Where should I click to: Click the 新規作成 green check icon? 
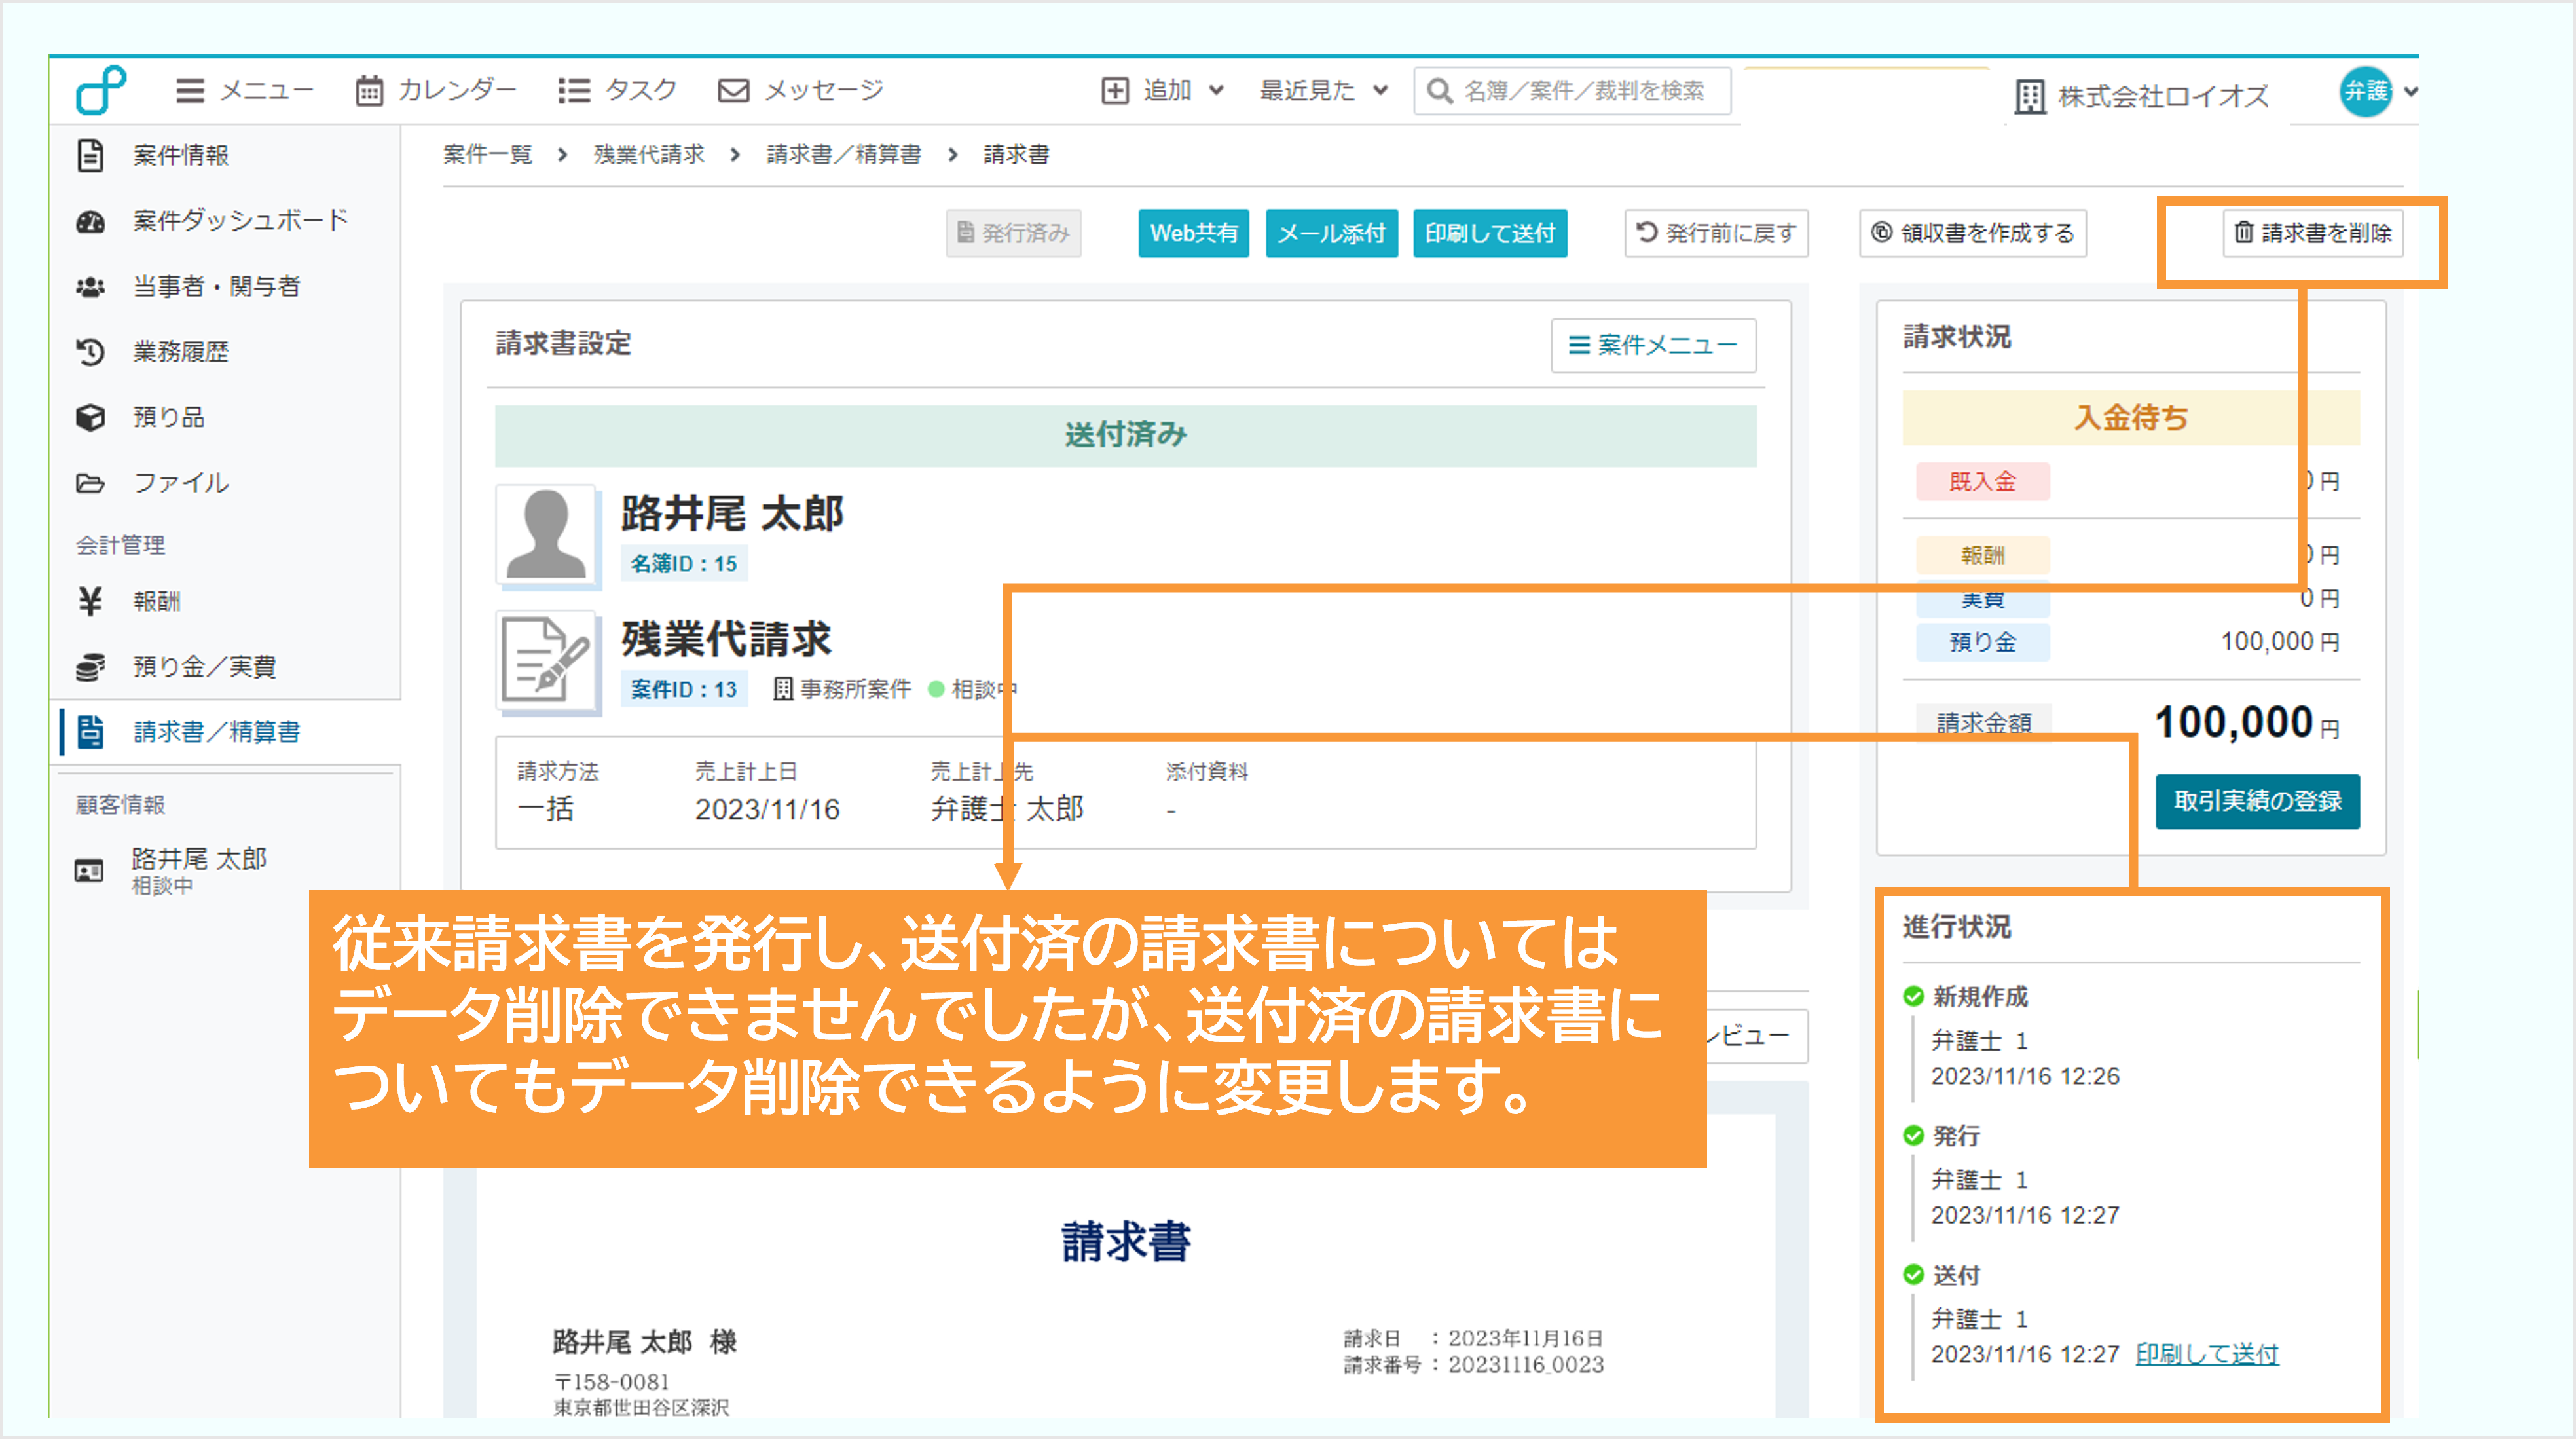1913,996
